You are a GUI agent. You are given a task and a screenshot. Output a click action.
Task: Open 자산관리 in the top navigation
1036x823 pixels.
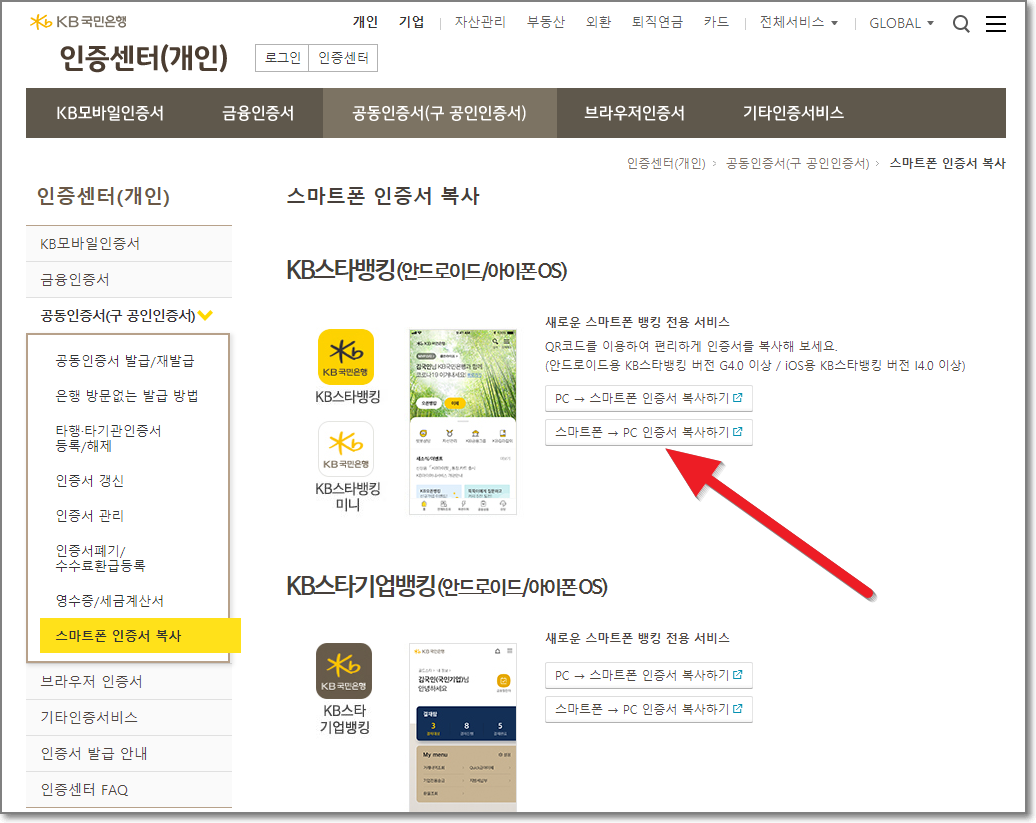480,22
